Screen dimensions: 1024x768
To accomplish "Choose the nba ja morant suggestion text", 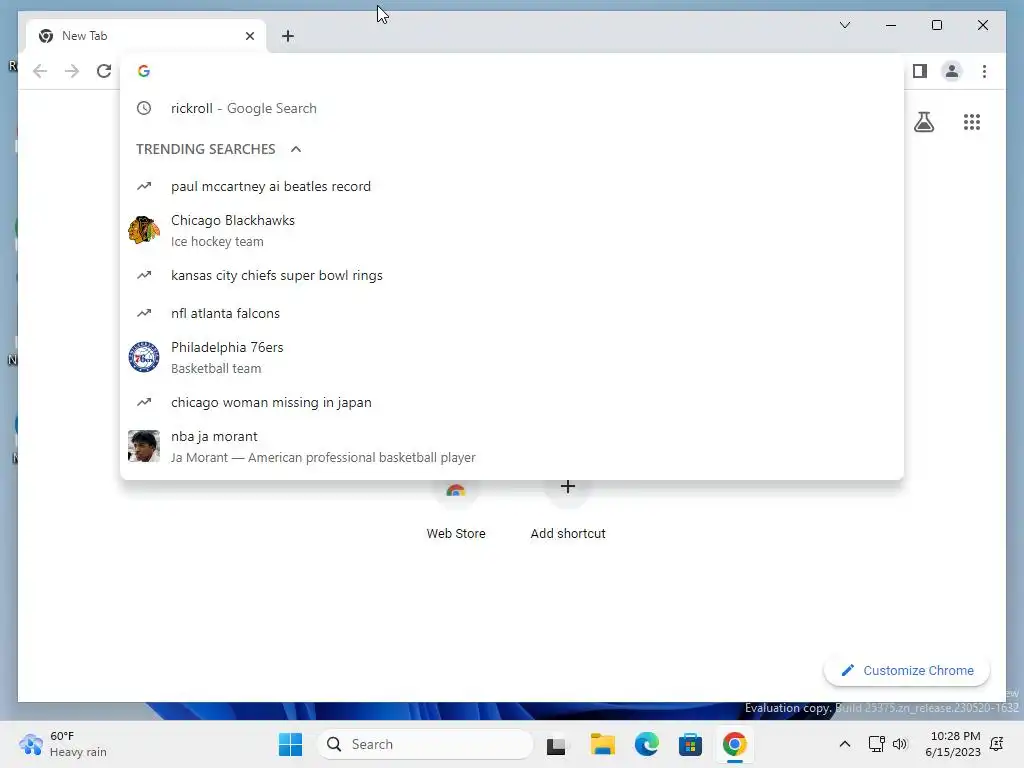I will (x=214, y=436).
